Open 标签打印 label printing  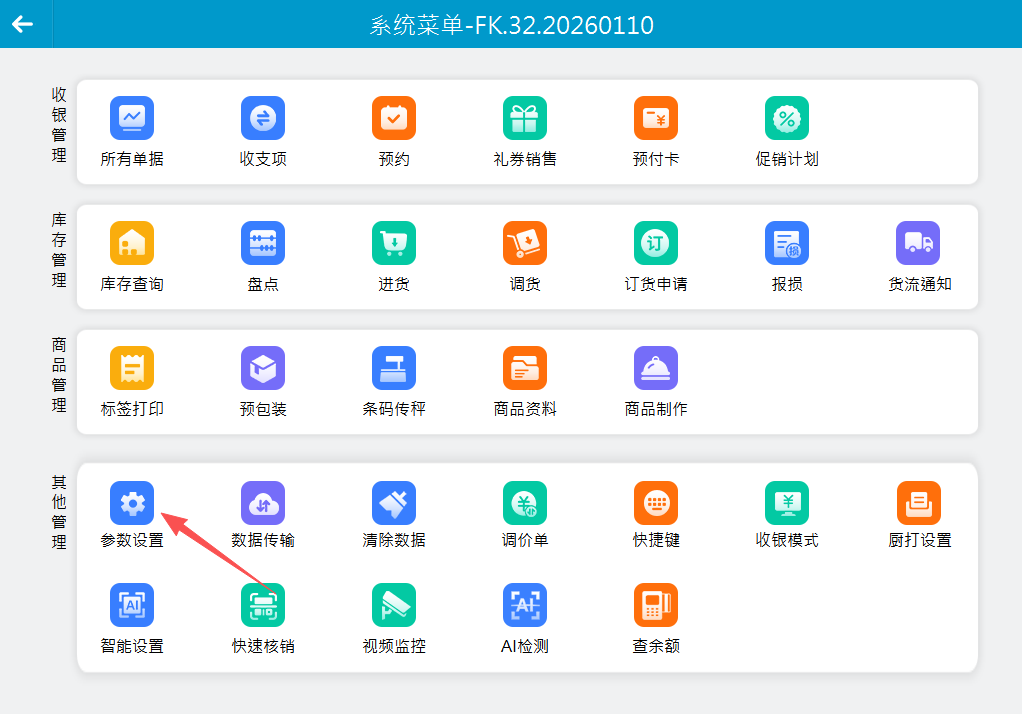[x=132, y=368]
